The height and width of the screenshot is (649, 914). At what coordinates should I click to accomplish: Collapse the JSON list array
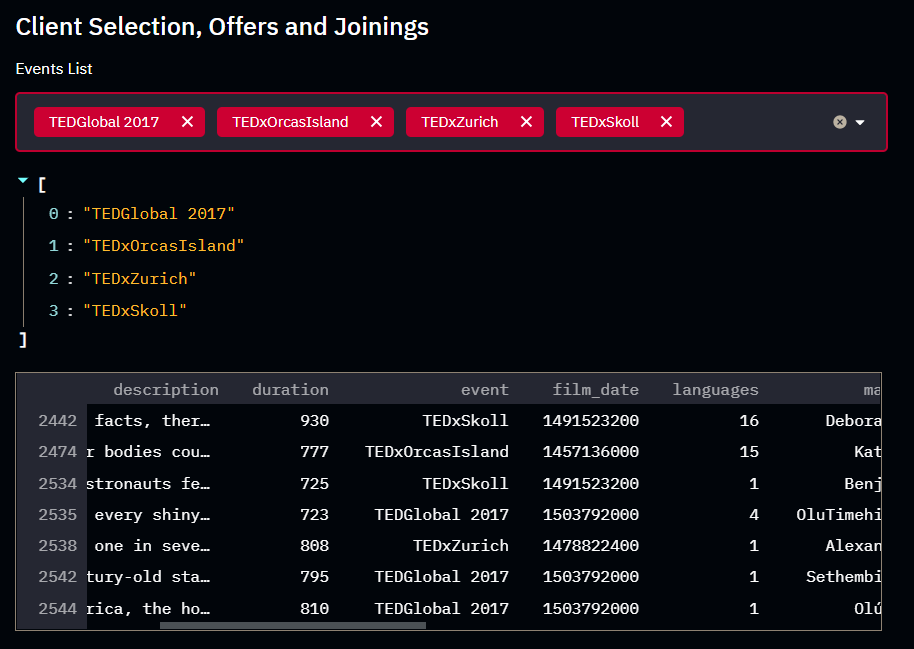pyautogui.click(x=23, y=181)
